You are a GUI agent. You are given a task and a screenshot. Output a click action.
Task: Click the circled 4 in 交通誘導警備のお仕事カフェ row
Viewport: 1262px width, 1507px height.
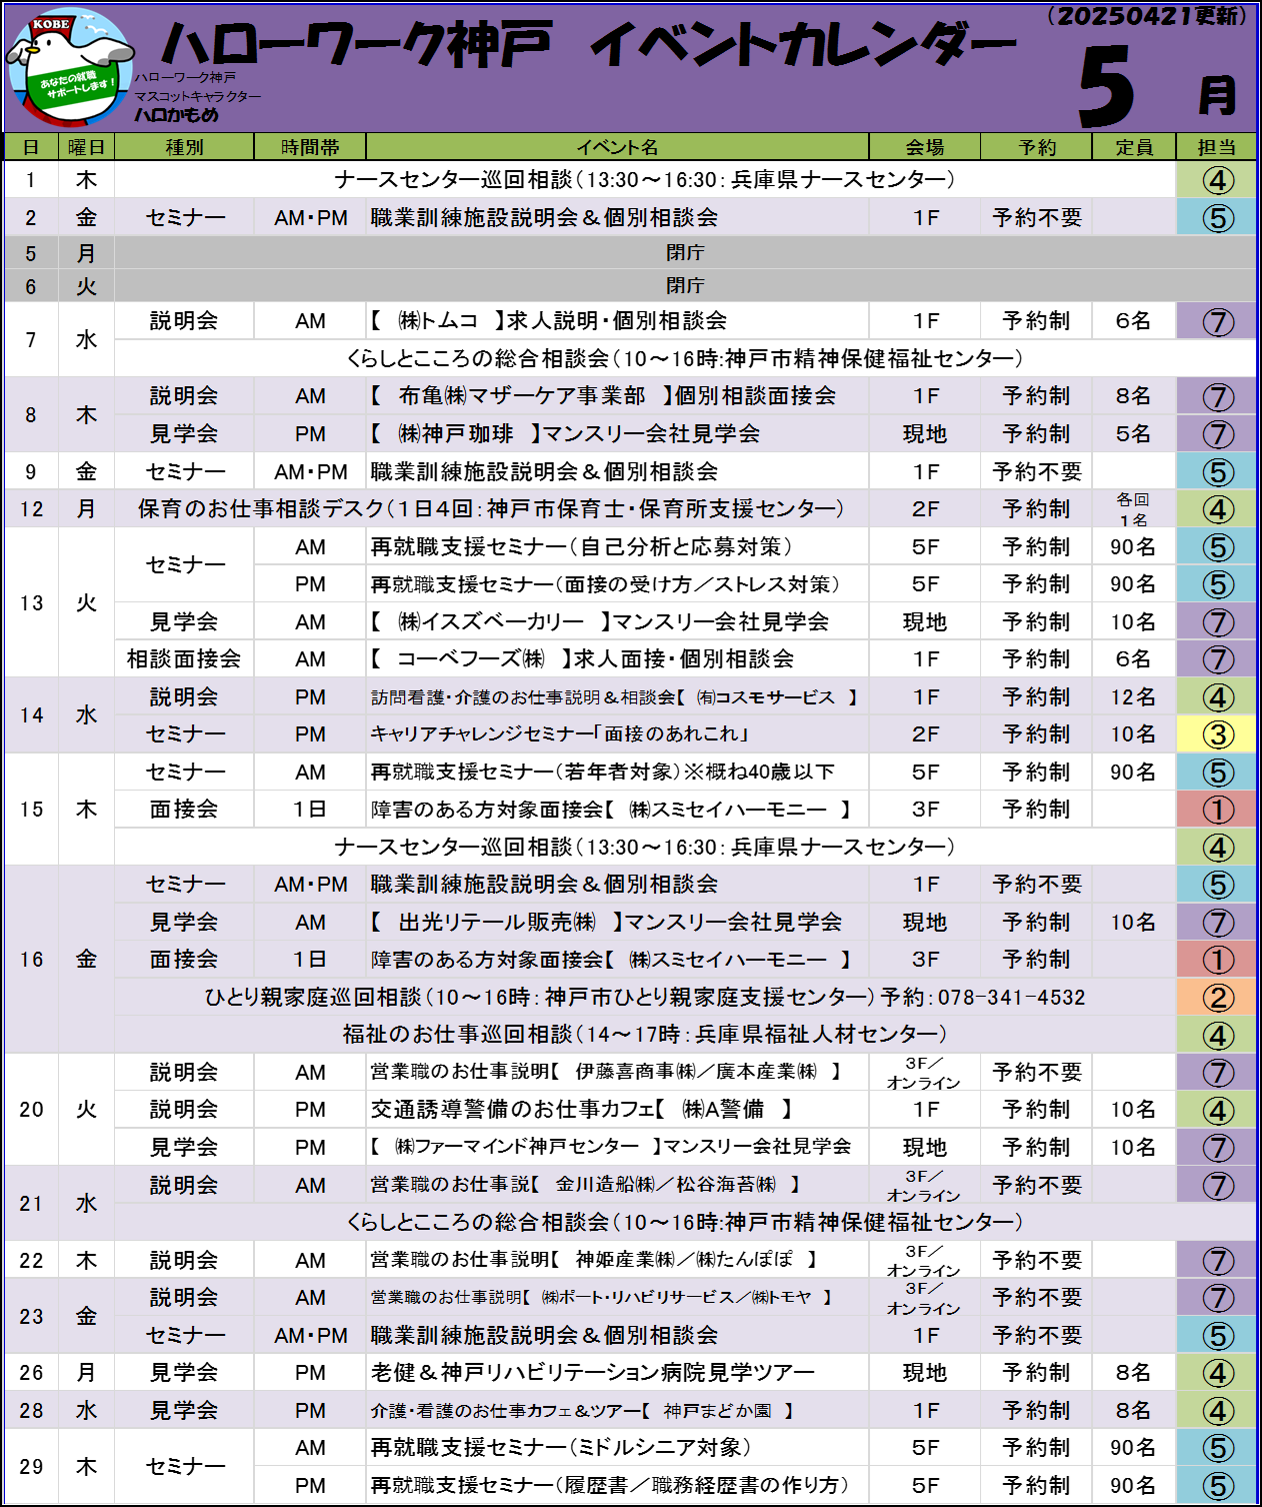[1217, 1111]
